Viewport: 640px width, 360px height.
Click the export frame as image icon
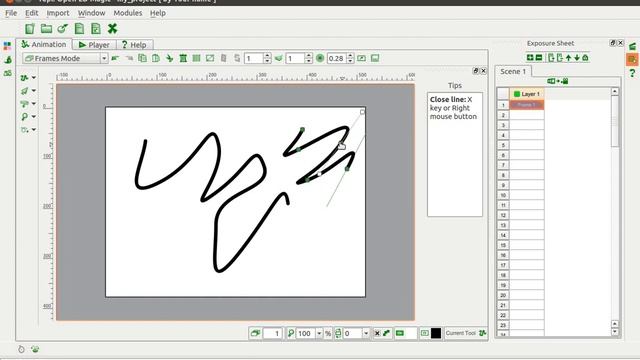[x=362, y=58]
